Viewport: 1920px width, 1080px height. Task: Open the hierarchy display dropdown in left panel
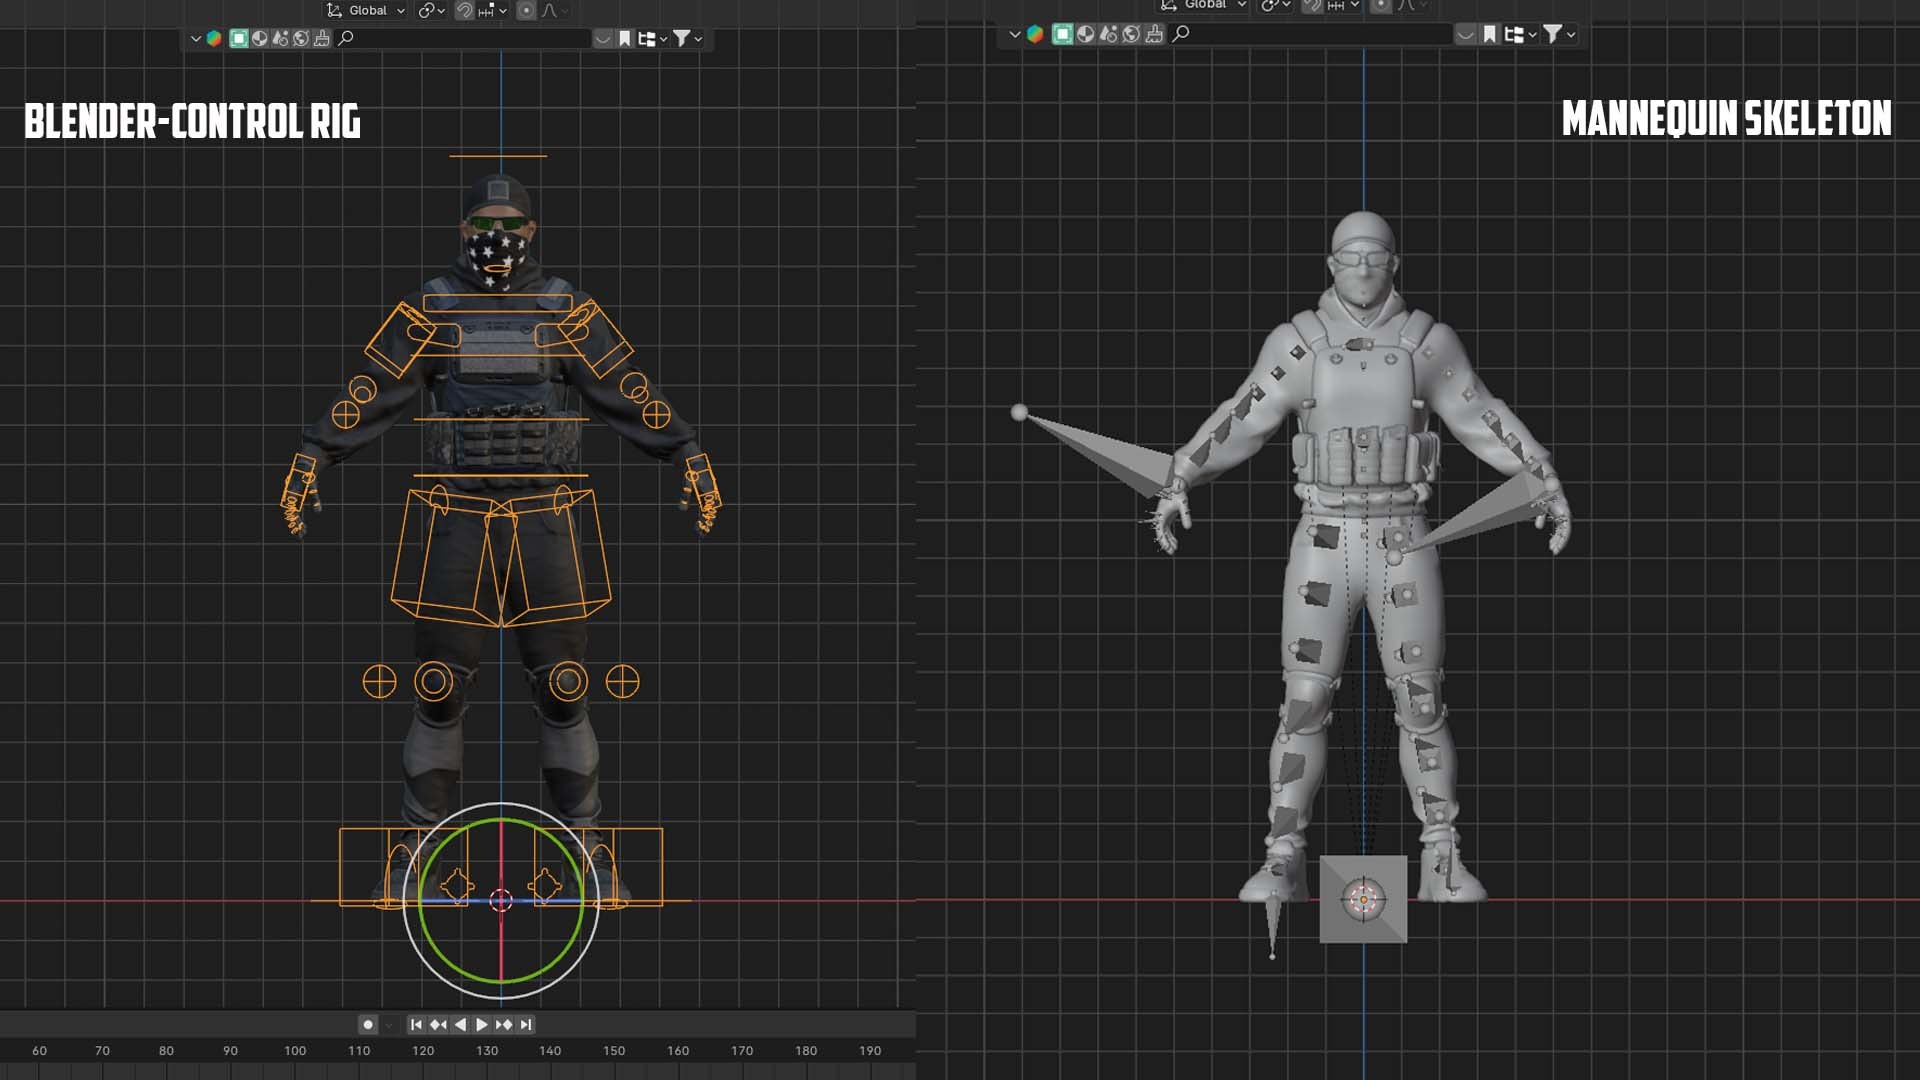click(x=653, y=38)
